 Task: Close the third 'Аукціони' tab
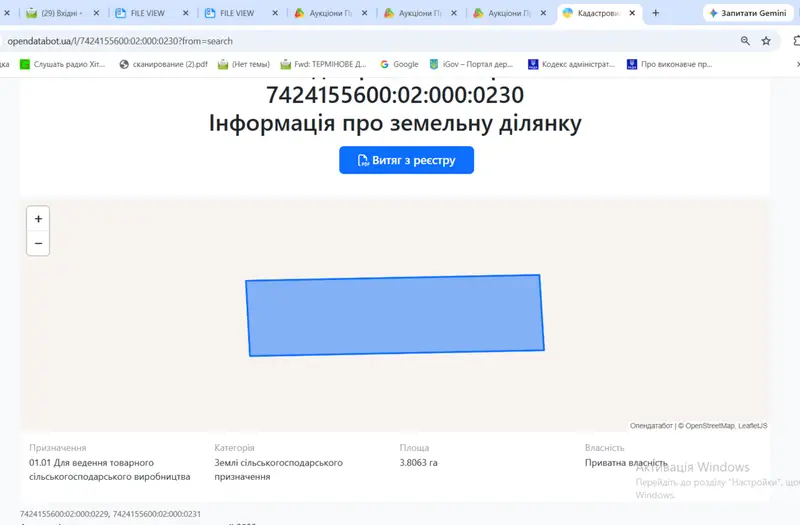(543, 13)
